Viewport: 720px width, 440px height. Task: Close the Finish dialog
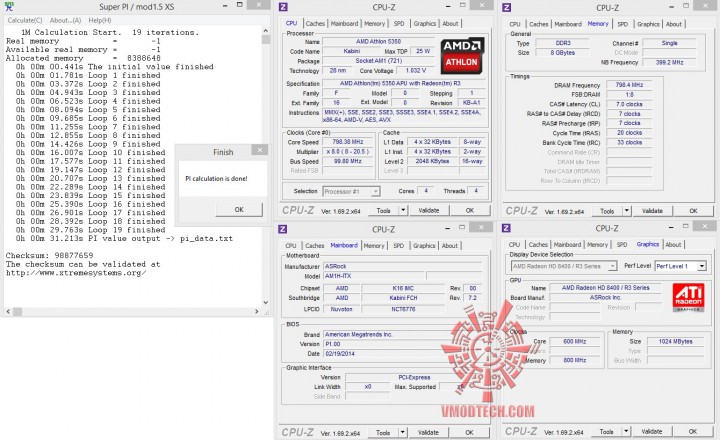click(260, 150)
